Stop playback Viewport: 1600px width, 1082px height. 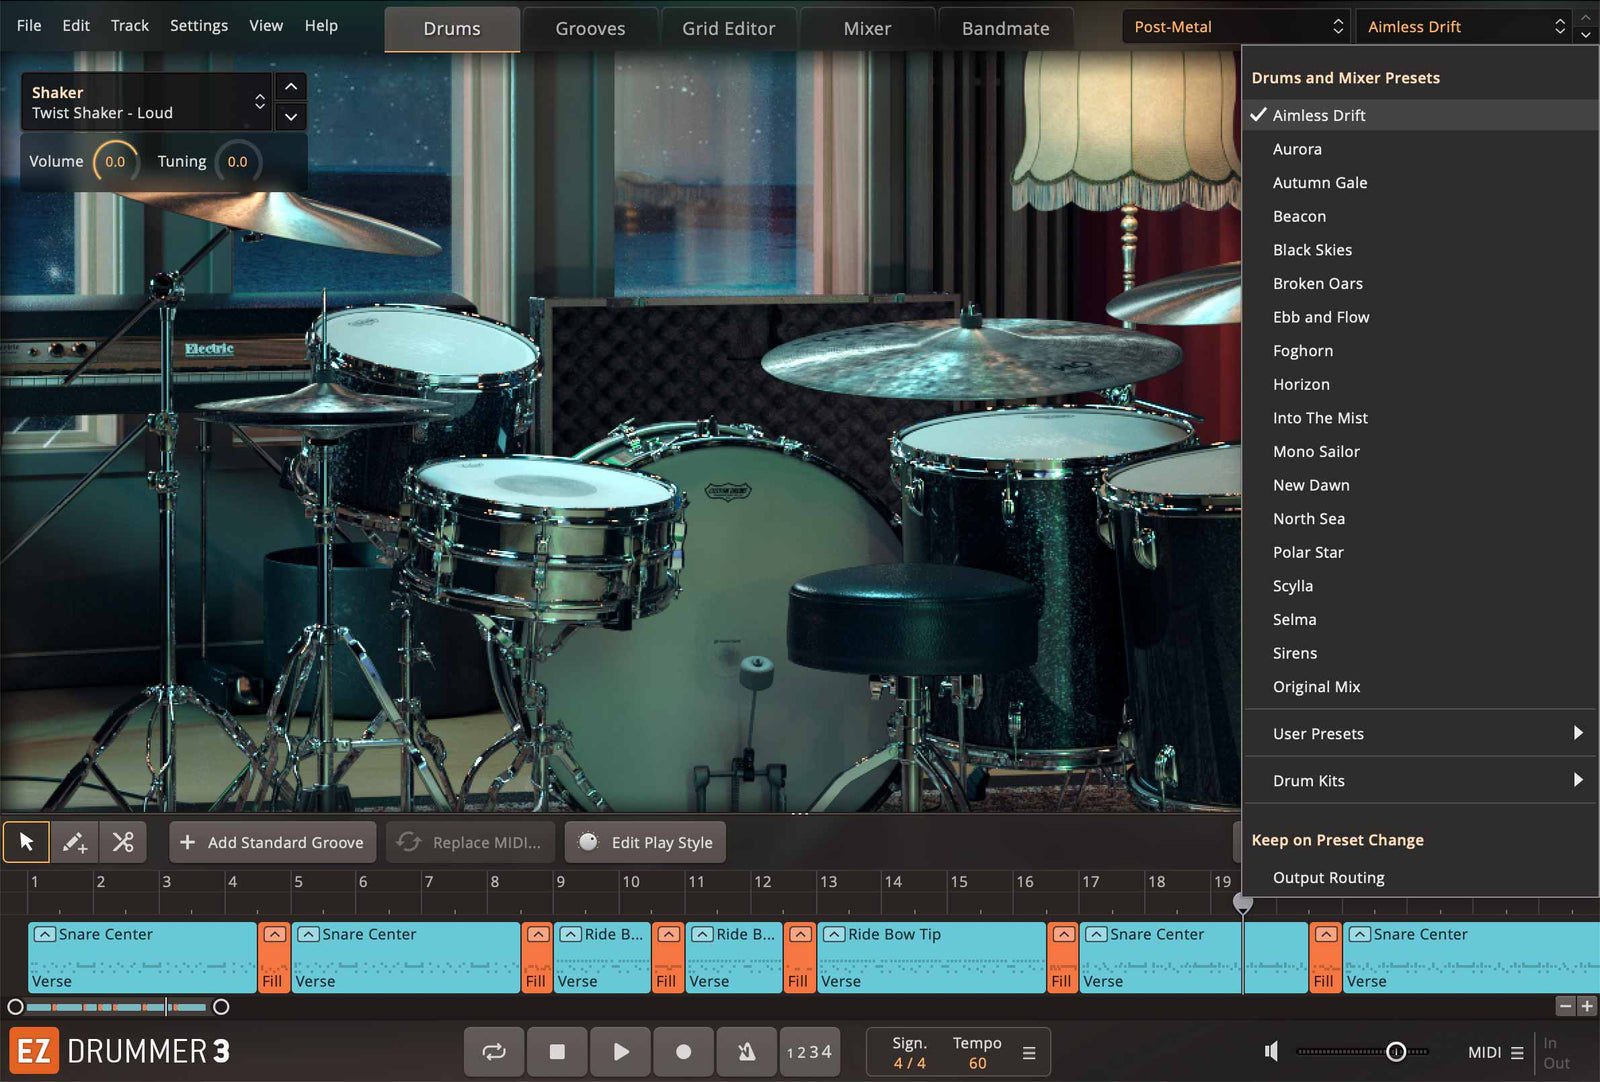pos(557,1052)
